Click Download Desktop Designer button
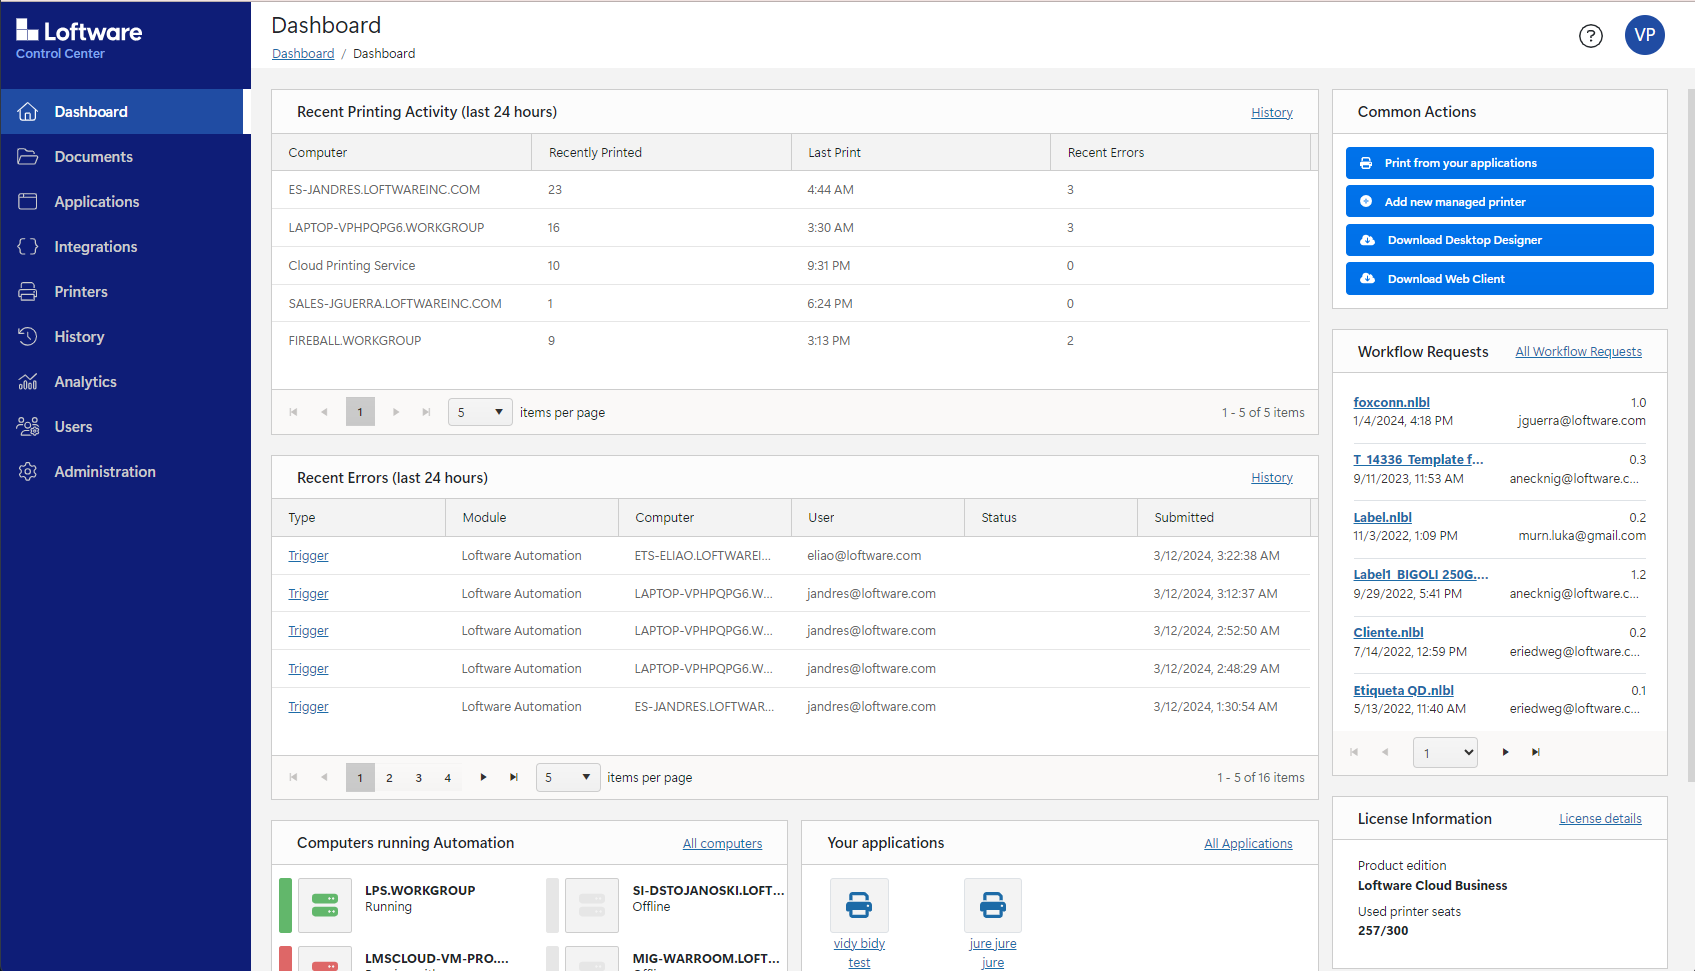Screen dimensions: 1695x971 point(1499,240)
